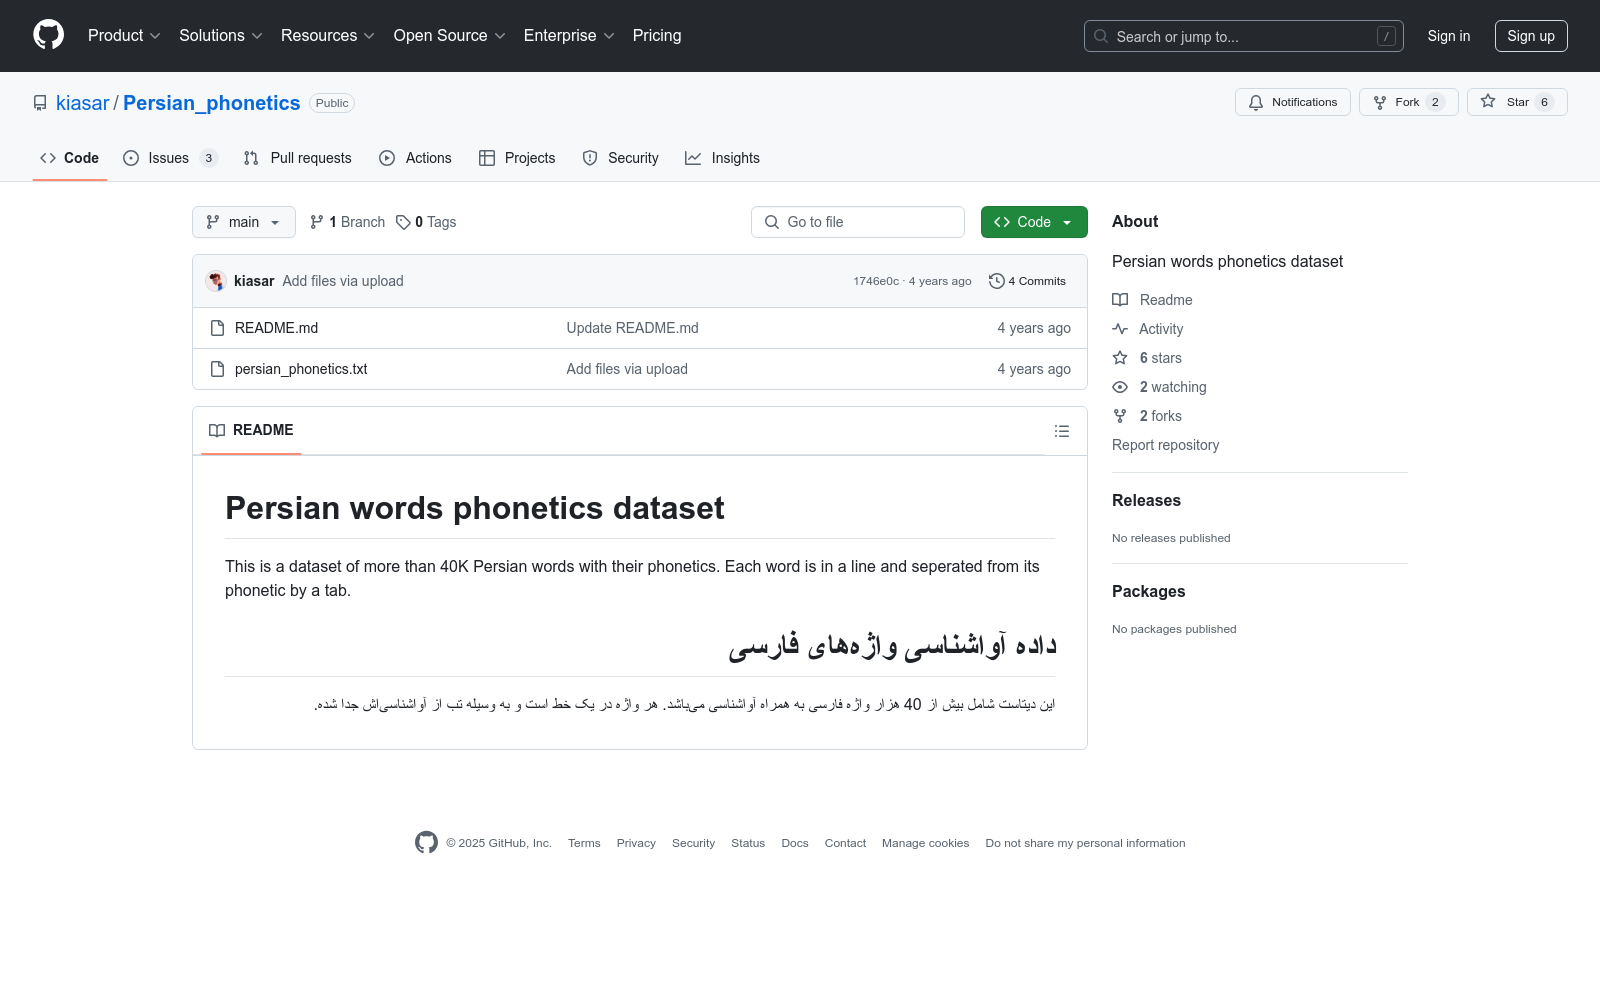Switch to the Code tab

(70, 158)
